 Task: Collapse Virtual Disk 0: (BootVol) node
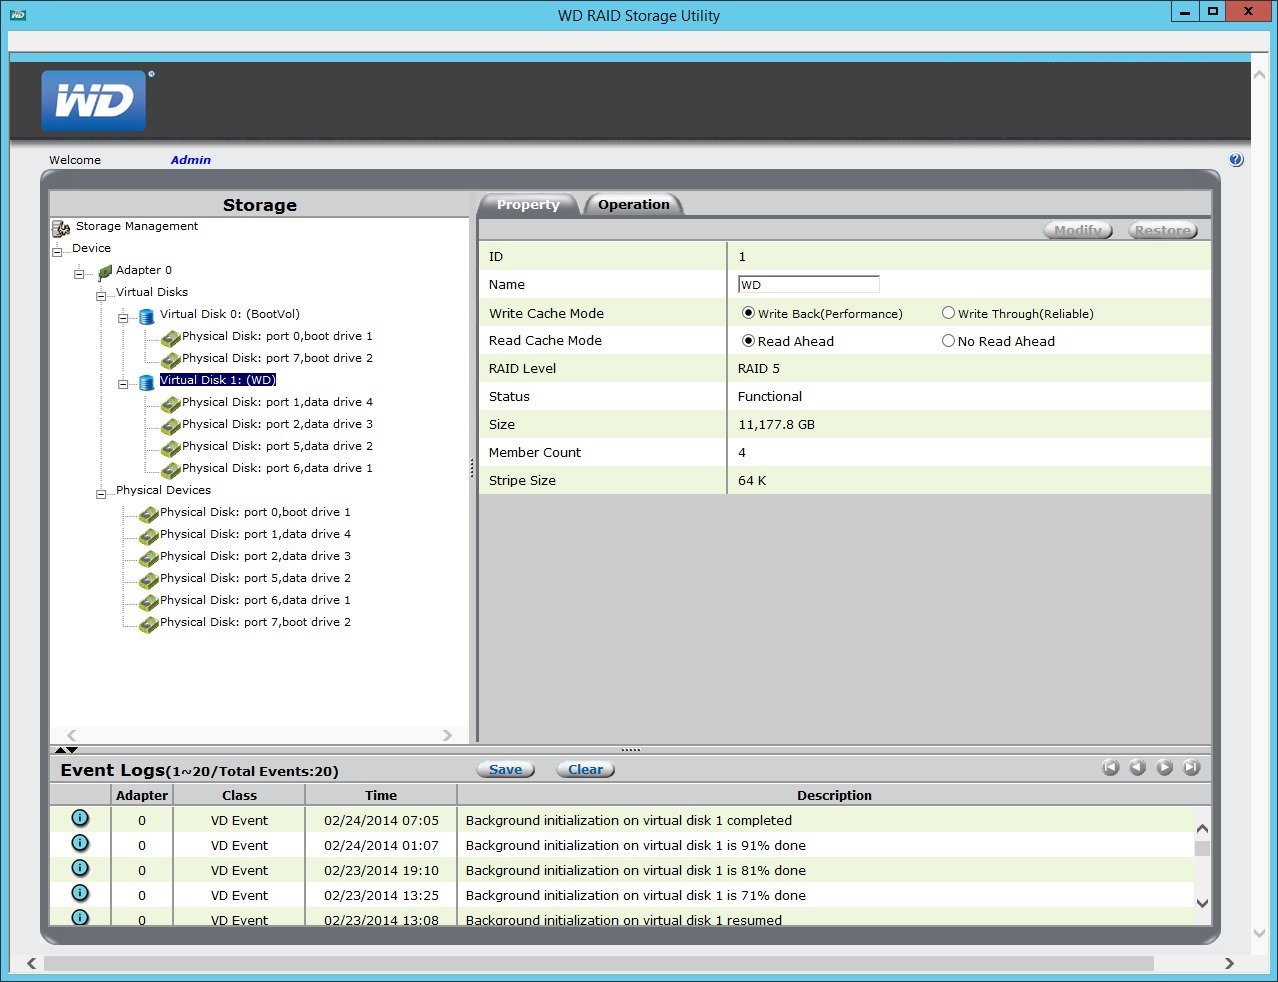pyautogui.click(x=123, y=318)
